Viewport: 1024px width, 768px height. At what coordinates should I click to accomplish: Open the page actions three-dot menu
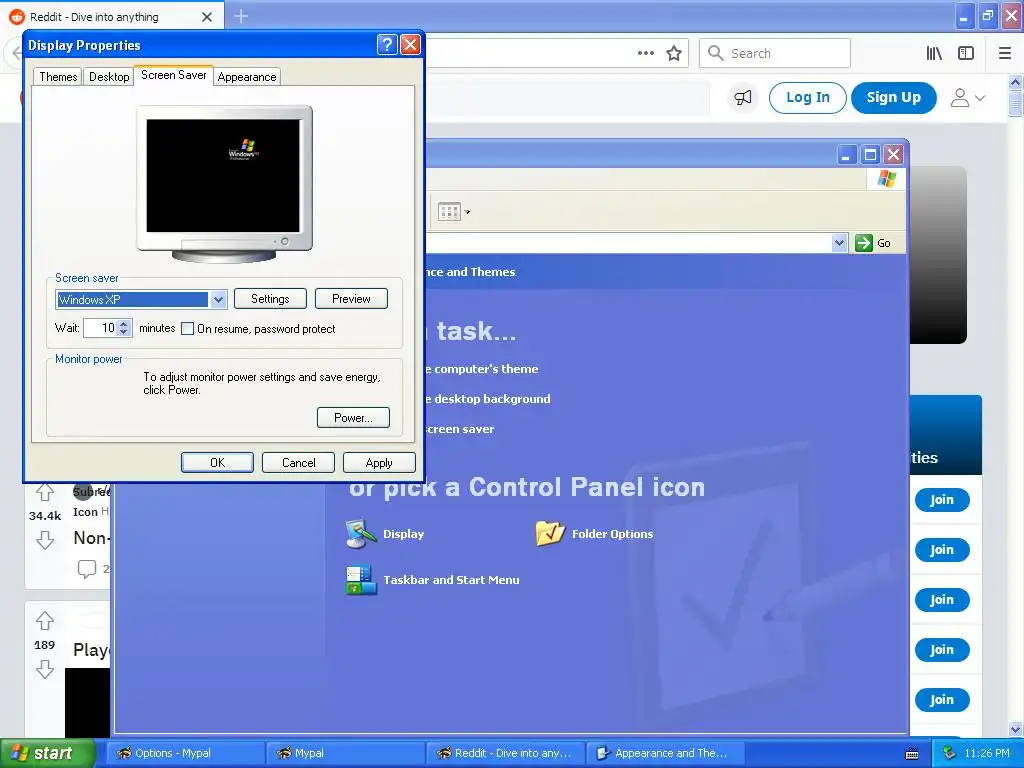[645, 53]
